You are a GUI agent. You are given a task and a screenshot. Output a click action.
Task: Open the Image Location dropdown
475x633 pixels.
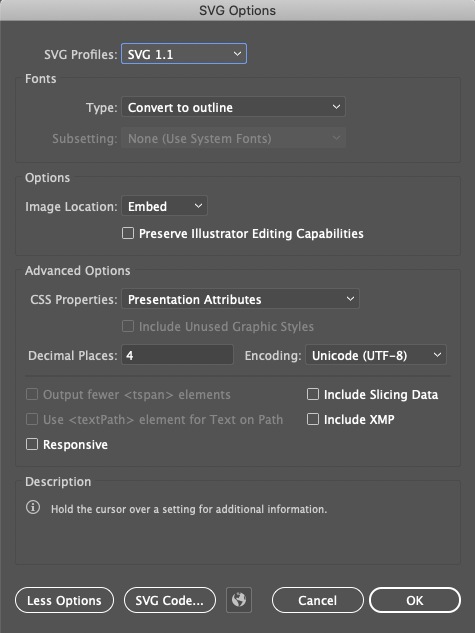click(x=164, y=206)
